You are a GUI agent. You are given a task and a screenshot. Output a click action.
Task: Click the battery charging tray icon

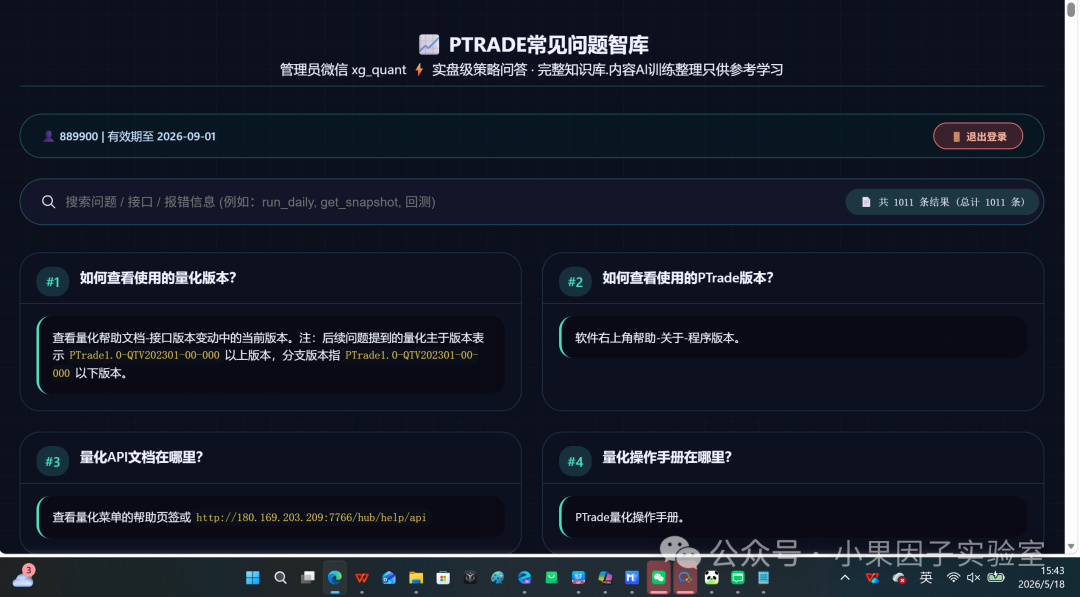tap(996, 578)
